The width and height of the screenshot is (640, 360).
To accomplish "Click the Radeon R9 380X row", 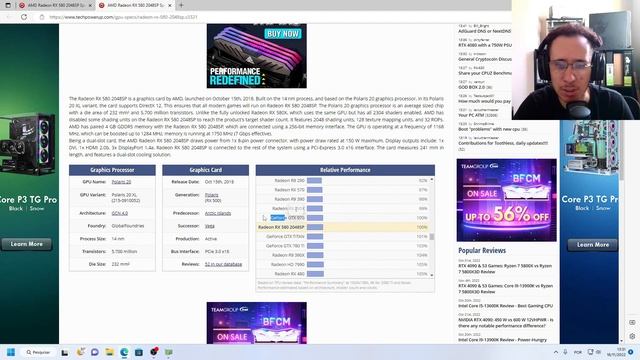I will tap(342, 255).
